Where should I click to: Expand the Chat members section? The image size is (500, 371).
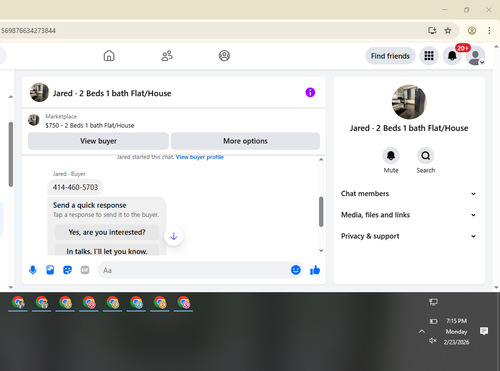409,194
